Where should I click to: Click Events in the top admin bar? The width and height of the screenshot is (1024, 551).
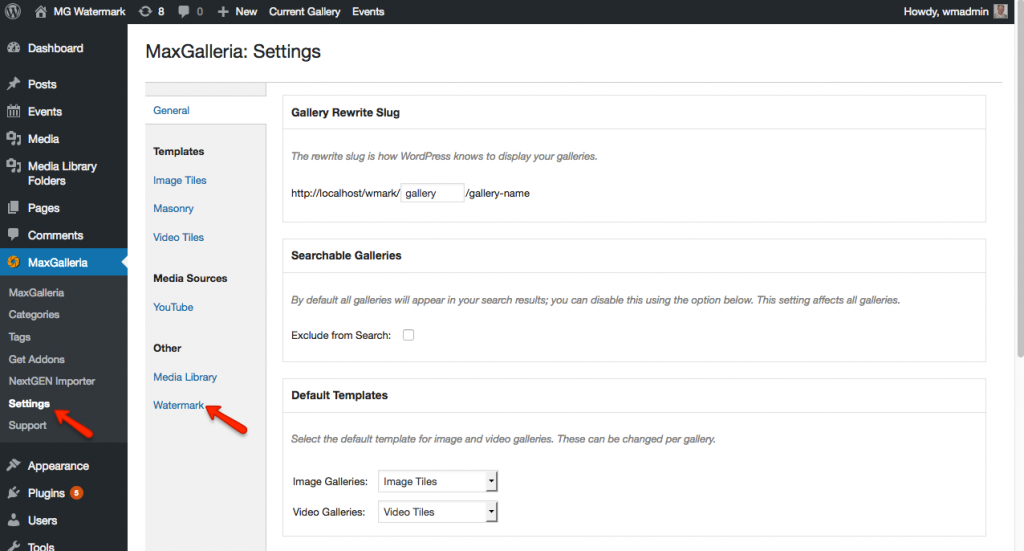[x=368, y=12]
